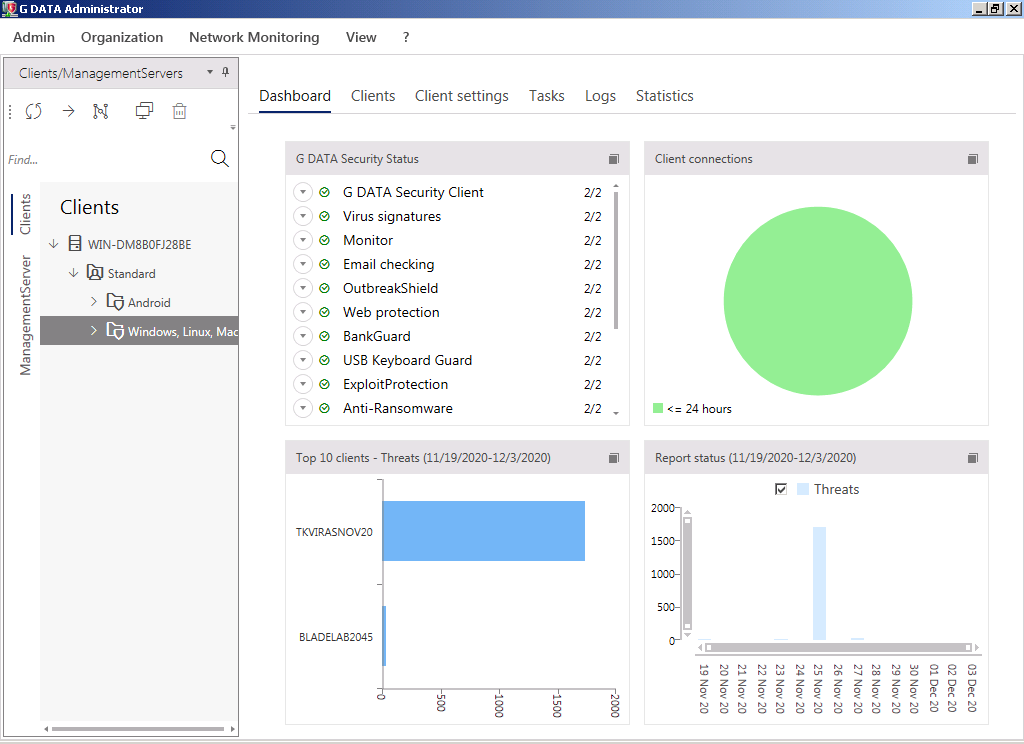Click the network topology icon in the clients toolbar
This screenshot has height=744, width=1024.
tap(100, 111)
